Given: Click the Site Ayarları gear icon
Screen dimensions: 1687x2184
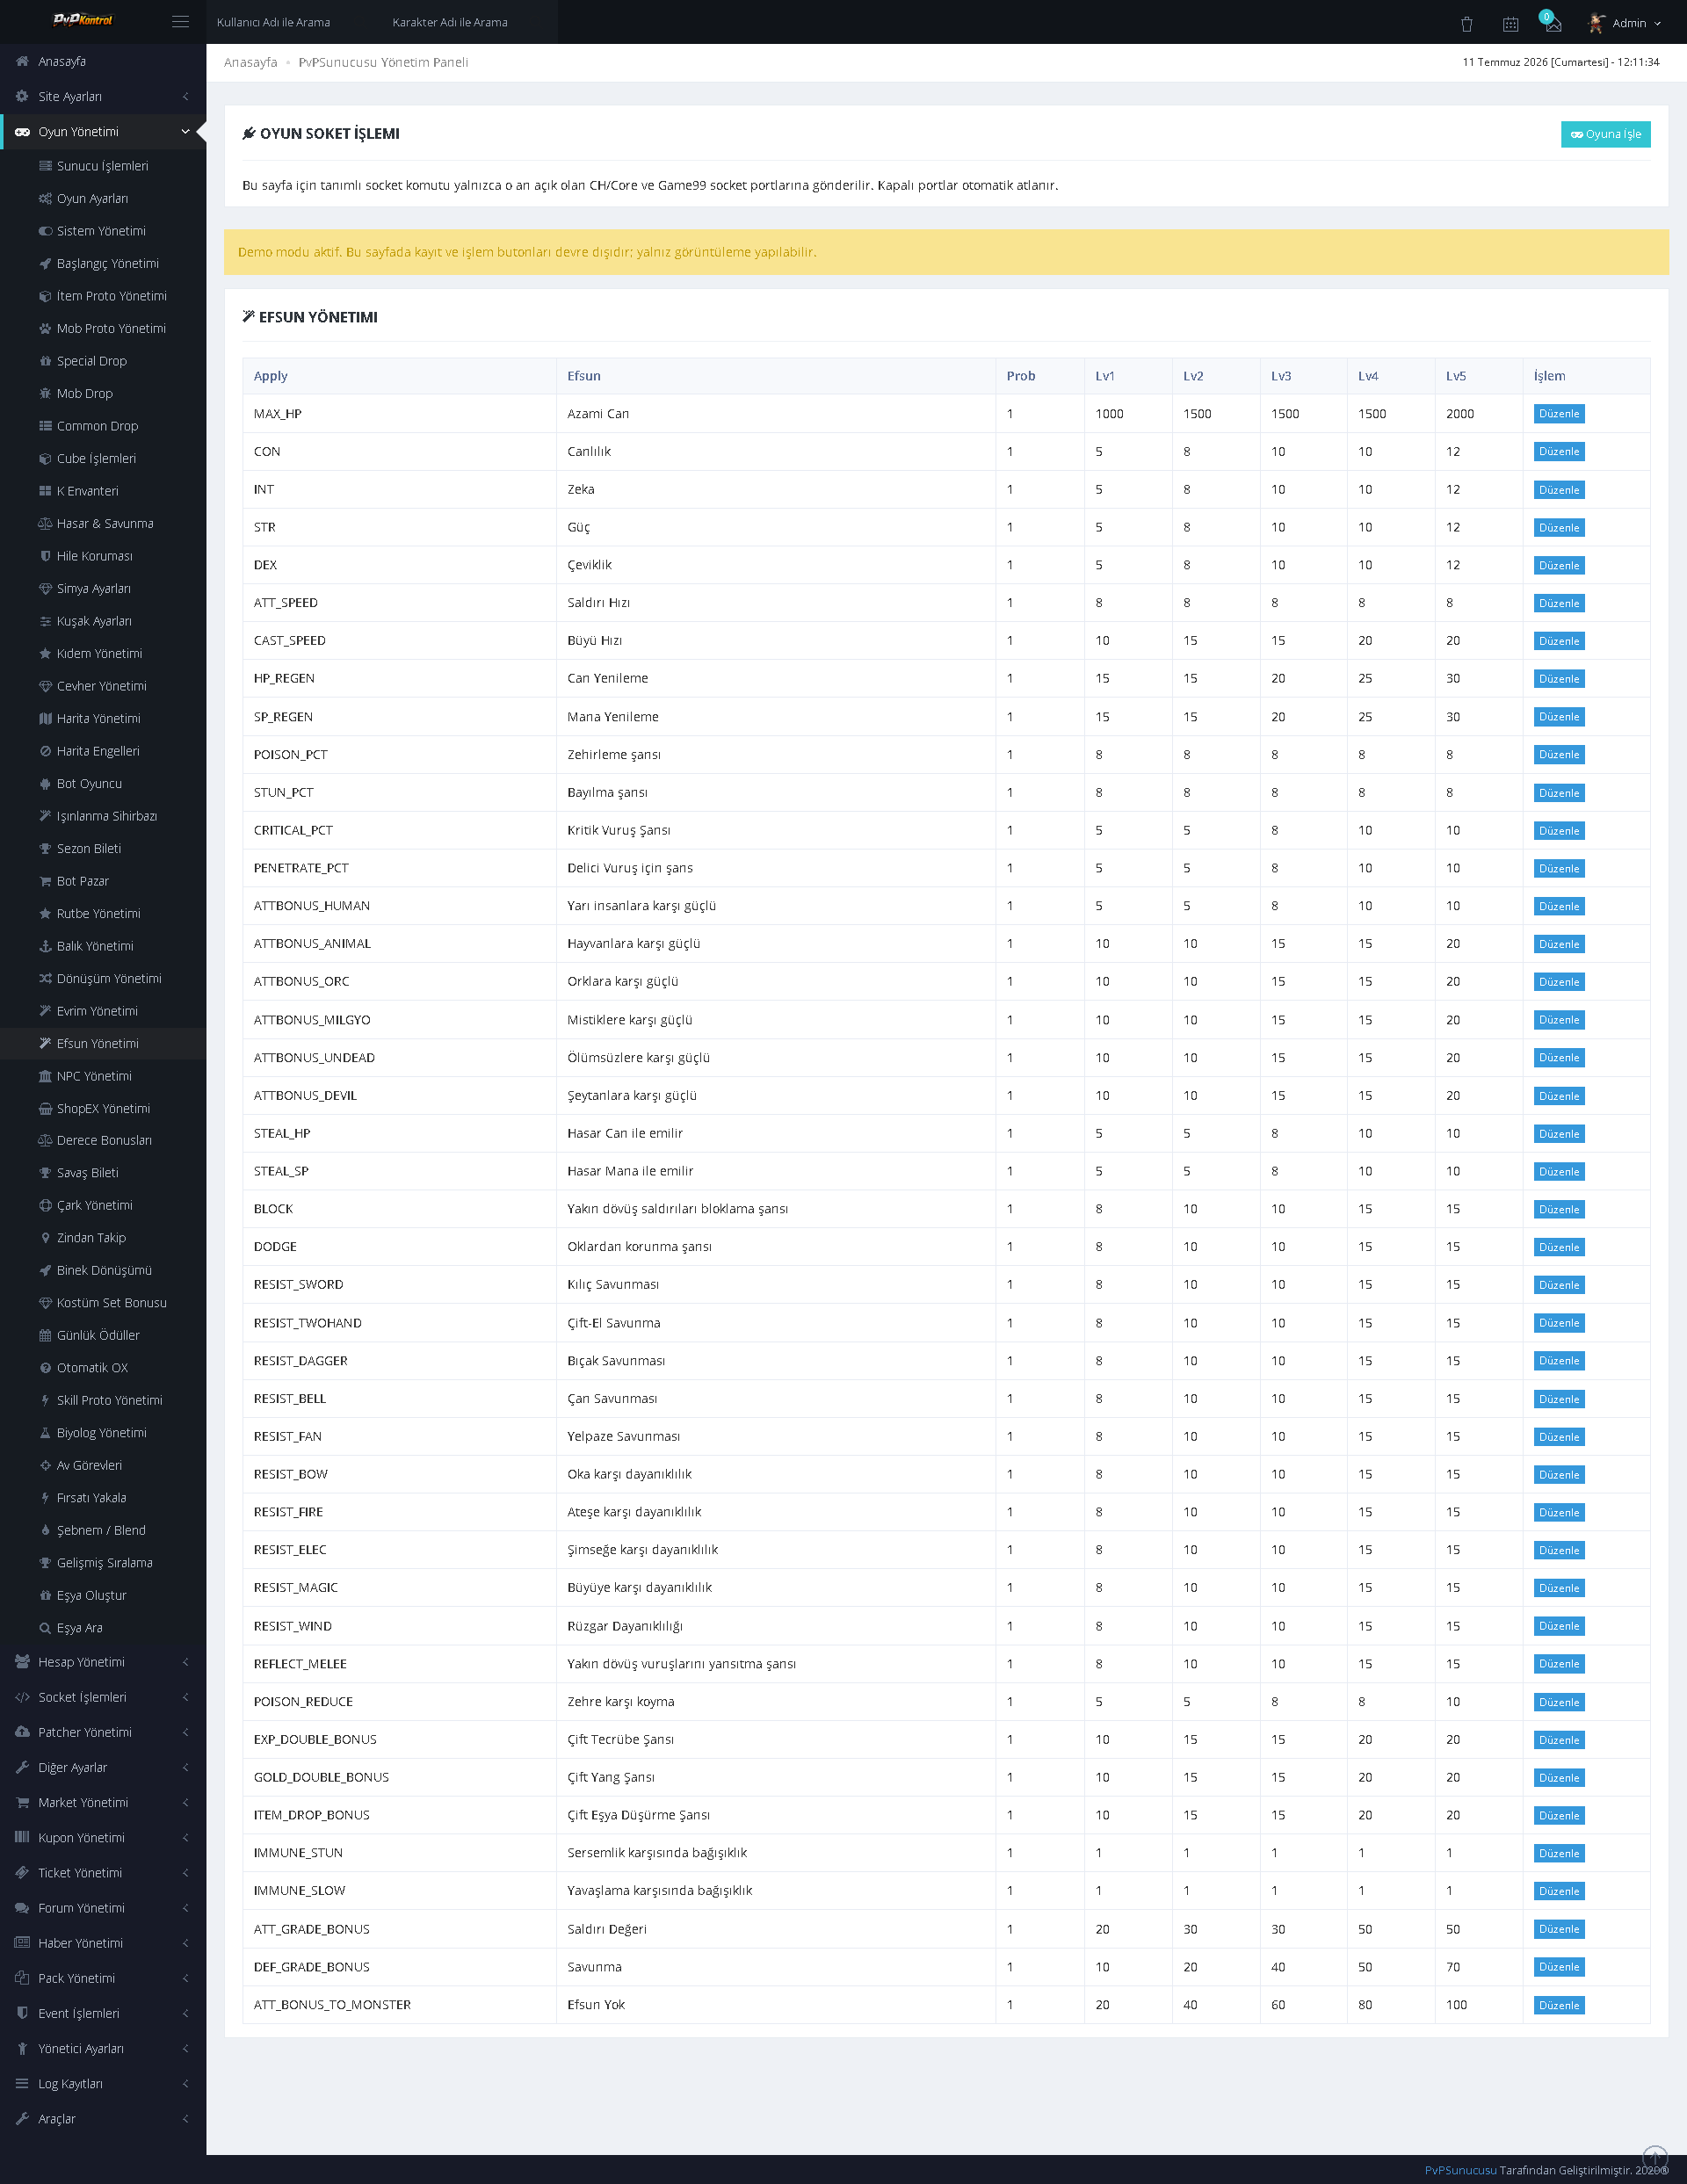Looking at the screenshot, I should [22, 96].
